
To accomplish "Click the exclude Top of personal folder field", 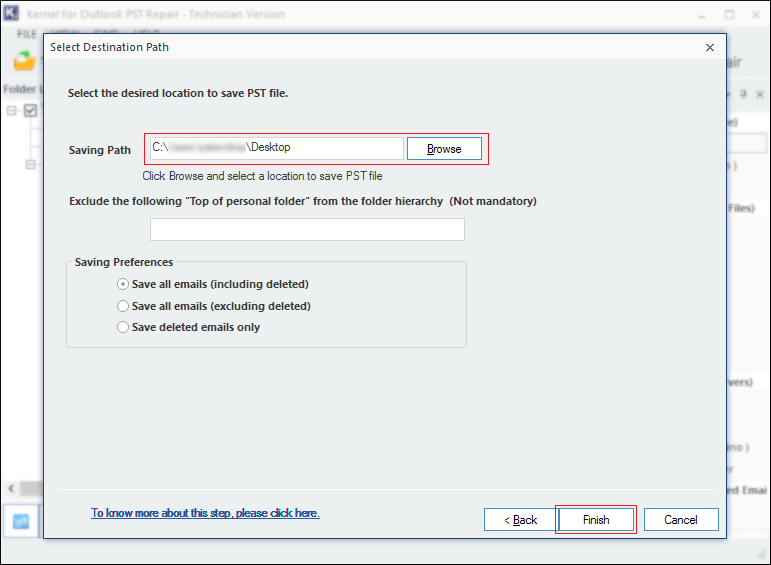I will [307, 230].
